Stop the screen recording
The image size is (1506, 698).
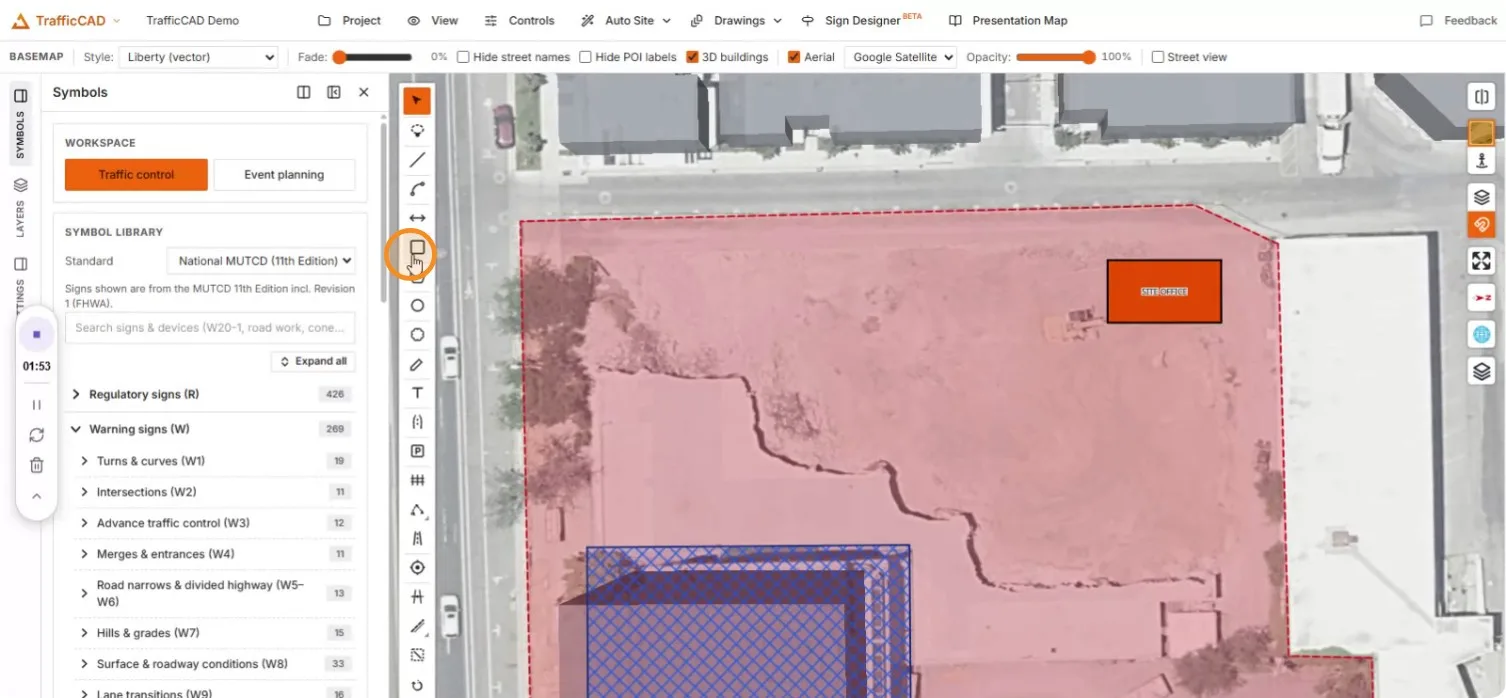pyautogui.click(x=36, y=334)
